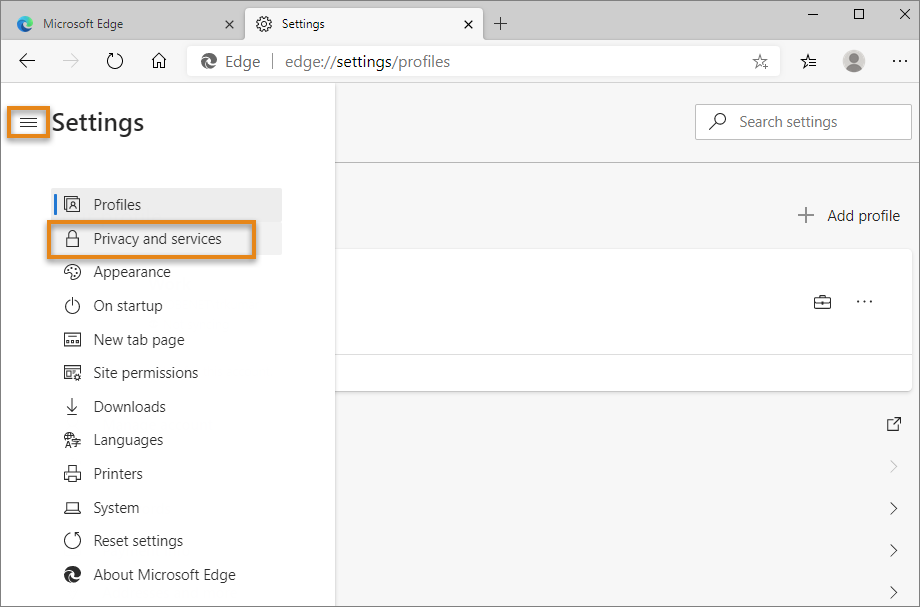The image size is (920, 607).
Task: Open the Edge ellipsis menu
Action: tap(899, 62)
